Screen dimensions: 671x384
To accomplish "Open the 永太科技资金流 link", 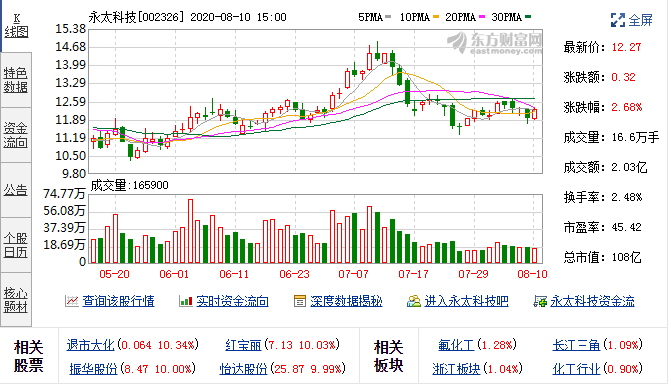I will (x=592, y=301).
